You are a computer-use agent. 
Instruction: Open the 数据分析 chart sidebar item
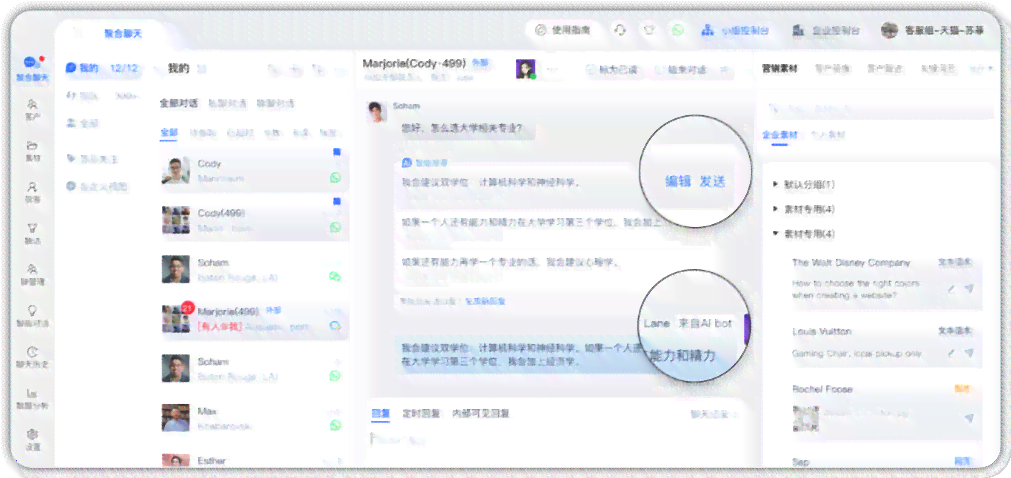click(32, 398)
